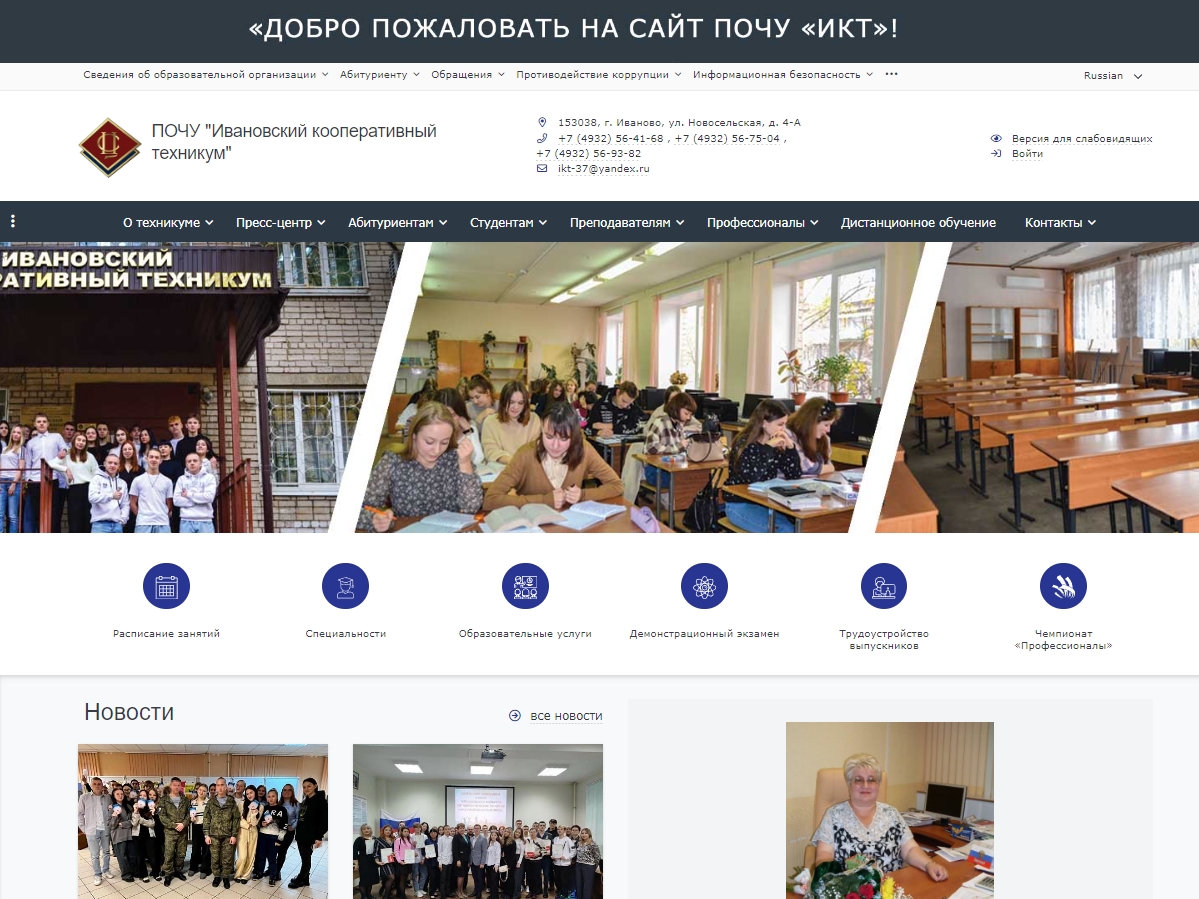The width and height of the screenshot is (1199, 899).
Task: Click the location pin icon near the address
Action: click(x=543, y=122)
